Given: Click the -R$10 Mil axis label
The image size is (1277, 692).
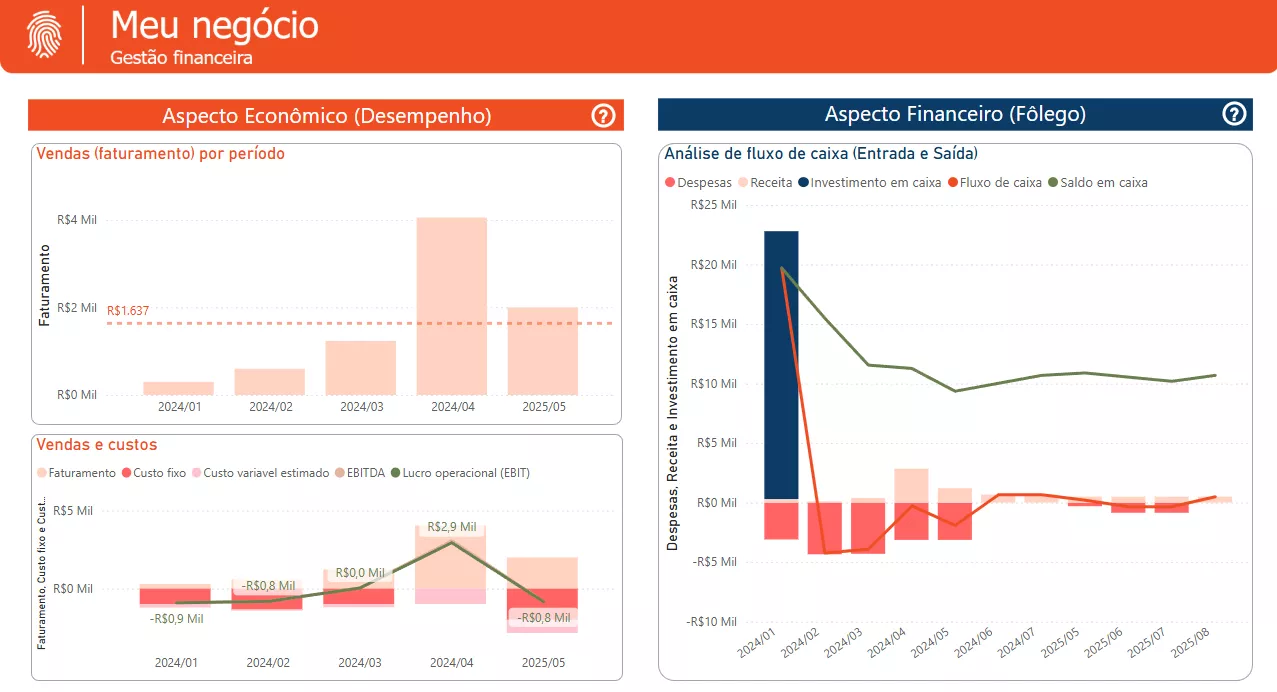Looking at the screenshot, I should (711, 621).
